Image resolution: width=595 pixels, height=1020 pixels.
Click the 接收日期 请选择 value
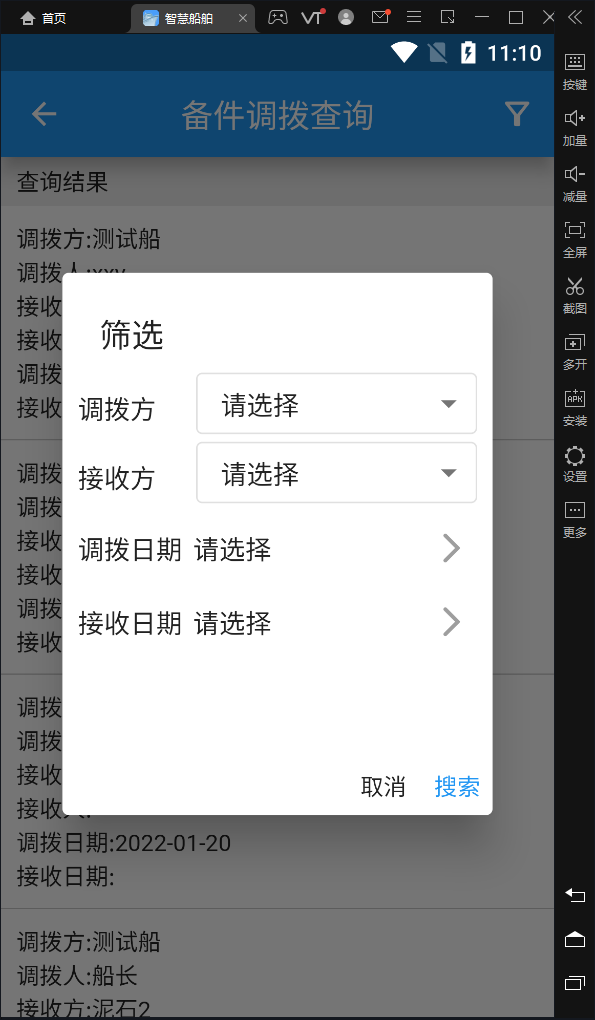coord(233,624)
